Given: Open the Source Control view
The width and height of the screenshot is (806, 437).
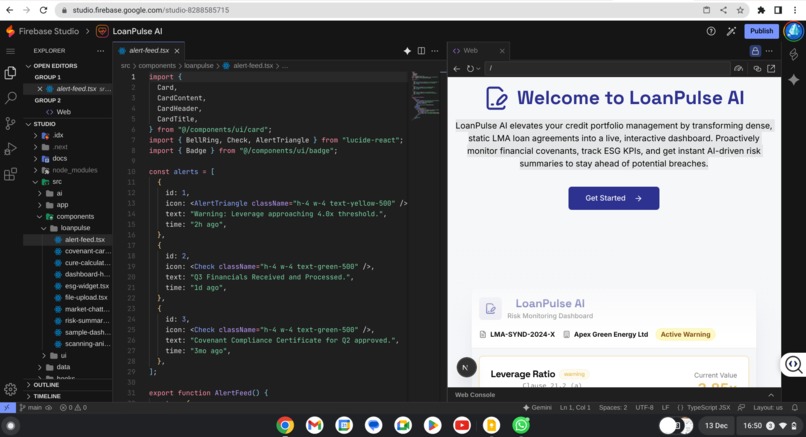Looking at the screenshot, I should click(10, 123).
